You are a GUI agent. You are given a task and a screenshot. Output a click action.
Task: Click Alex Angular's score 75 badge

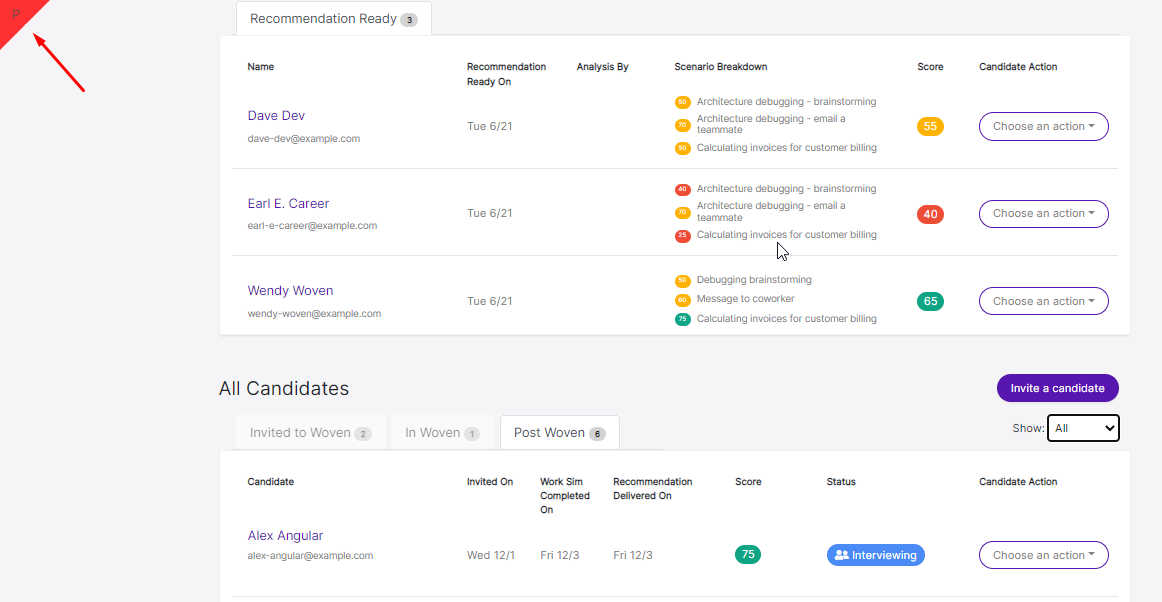(748, 555)
